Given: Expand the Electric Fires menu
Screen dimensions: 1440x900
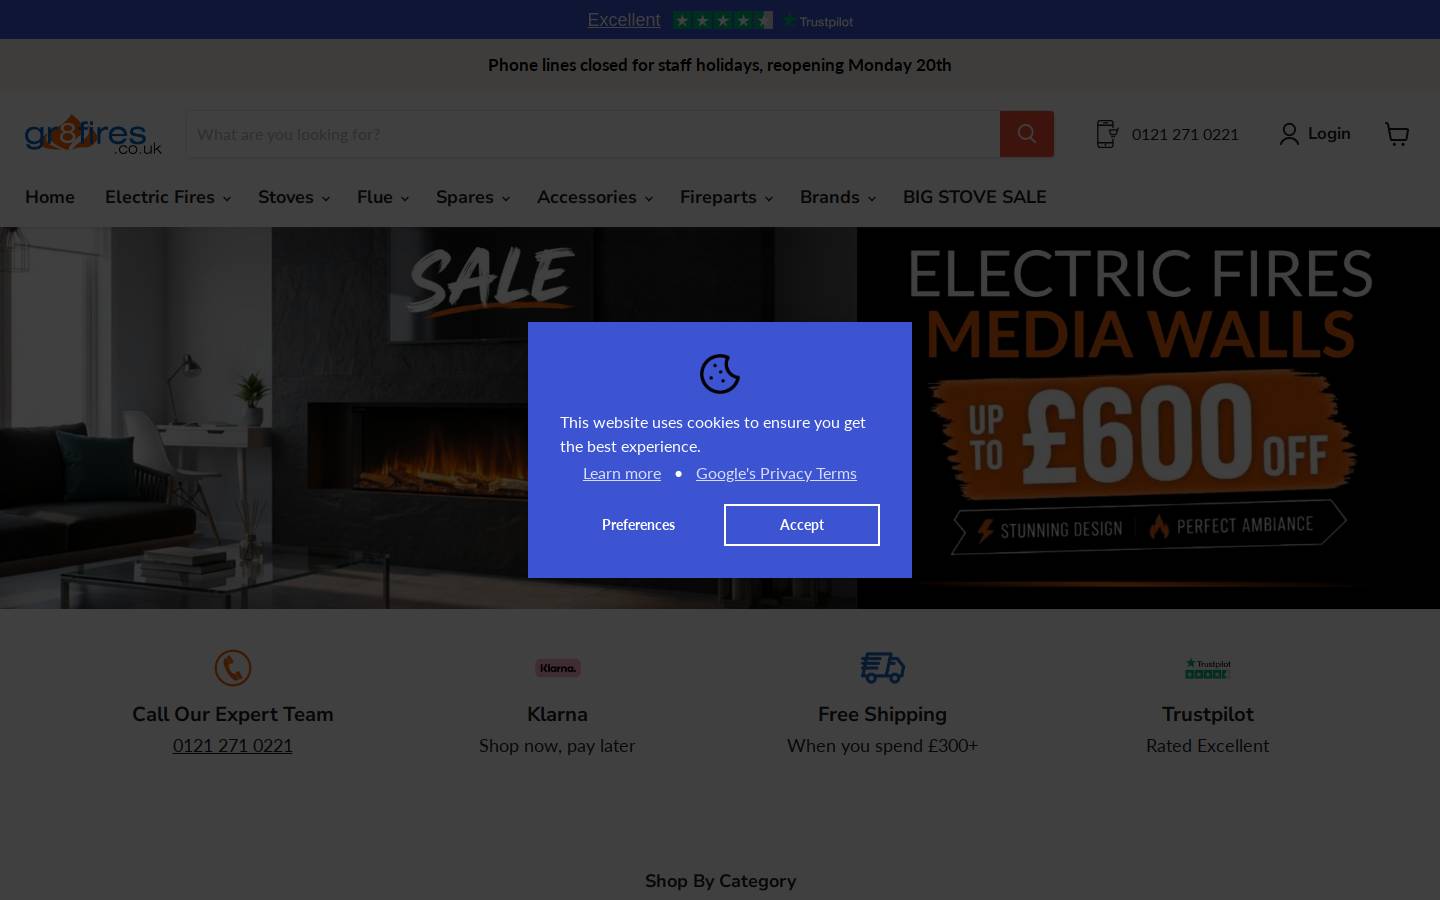Looking at the screenshot, I should pyautogui.click(x=168, y=197).
